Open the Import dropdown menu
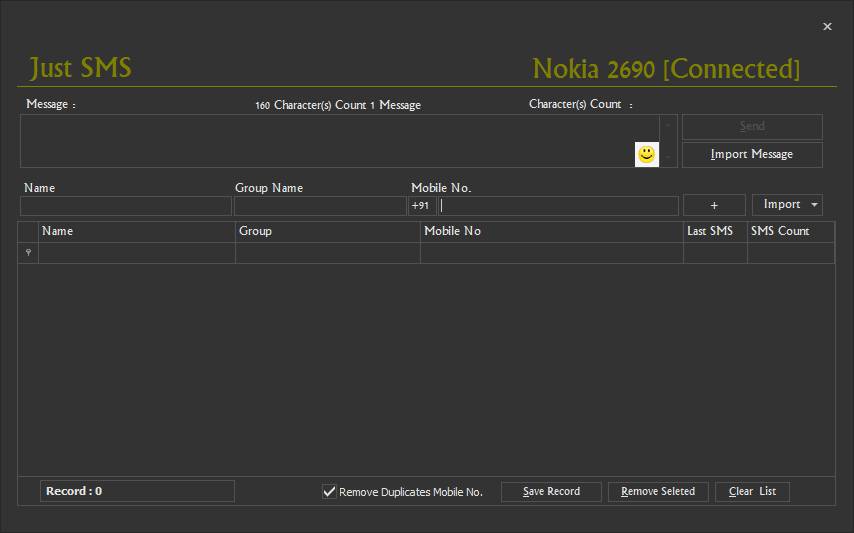 [787, 205]
